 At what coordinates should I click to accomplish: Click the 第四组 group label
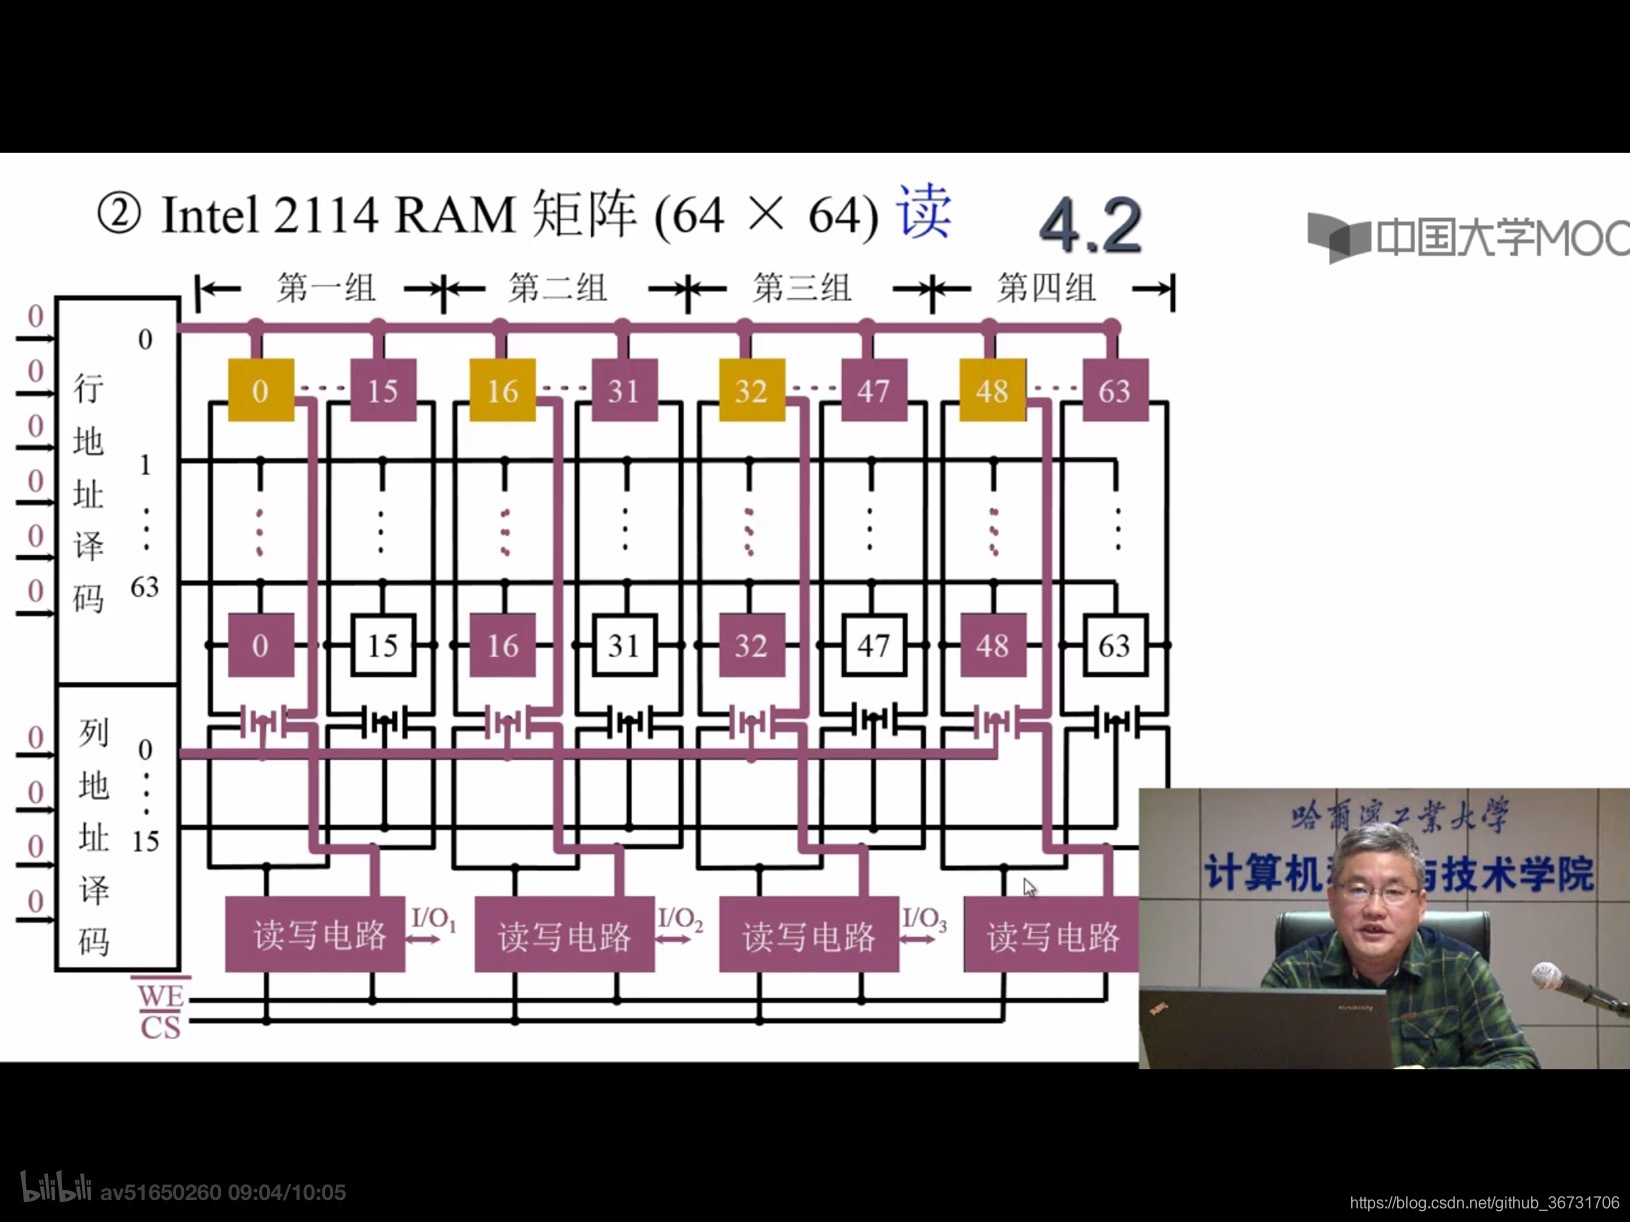click(1047, 288)
